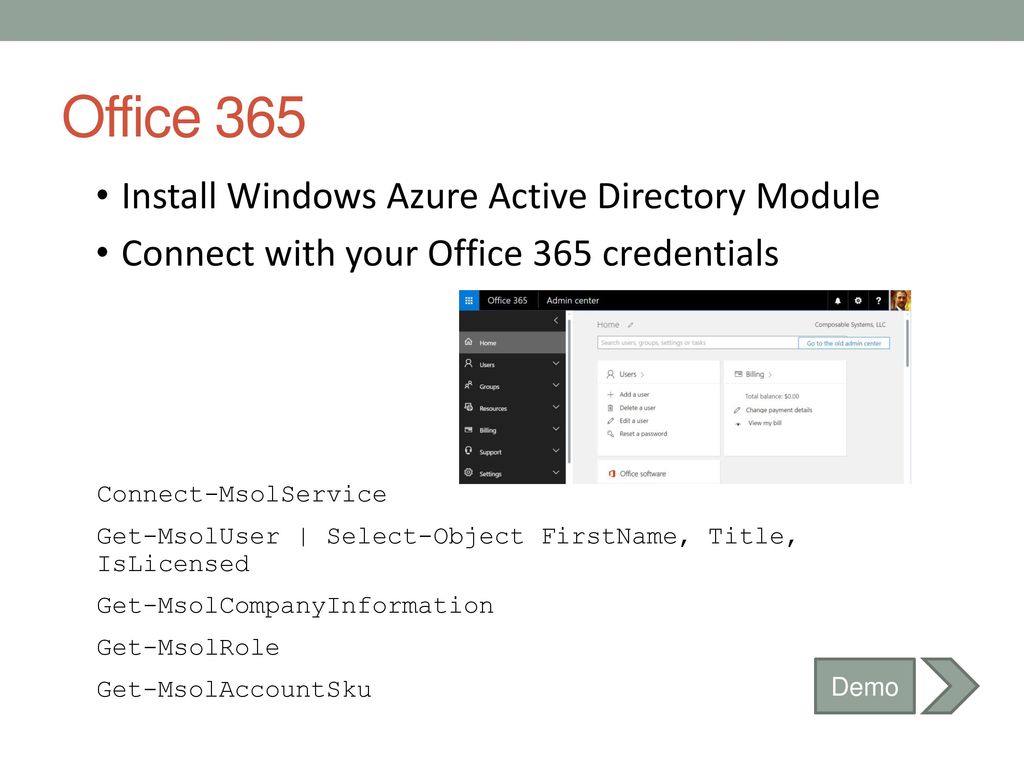Select Resources in the sidebar
The image size is (1024, 768).
[513, 408]
